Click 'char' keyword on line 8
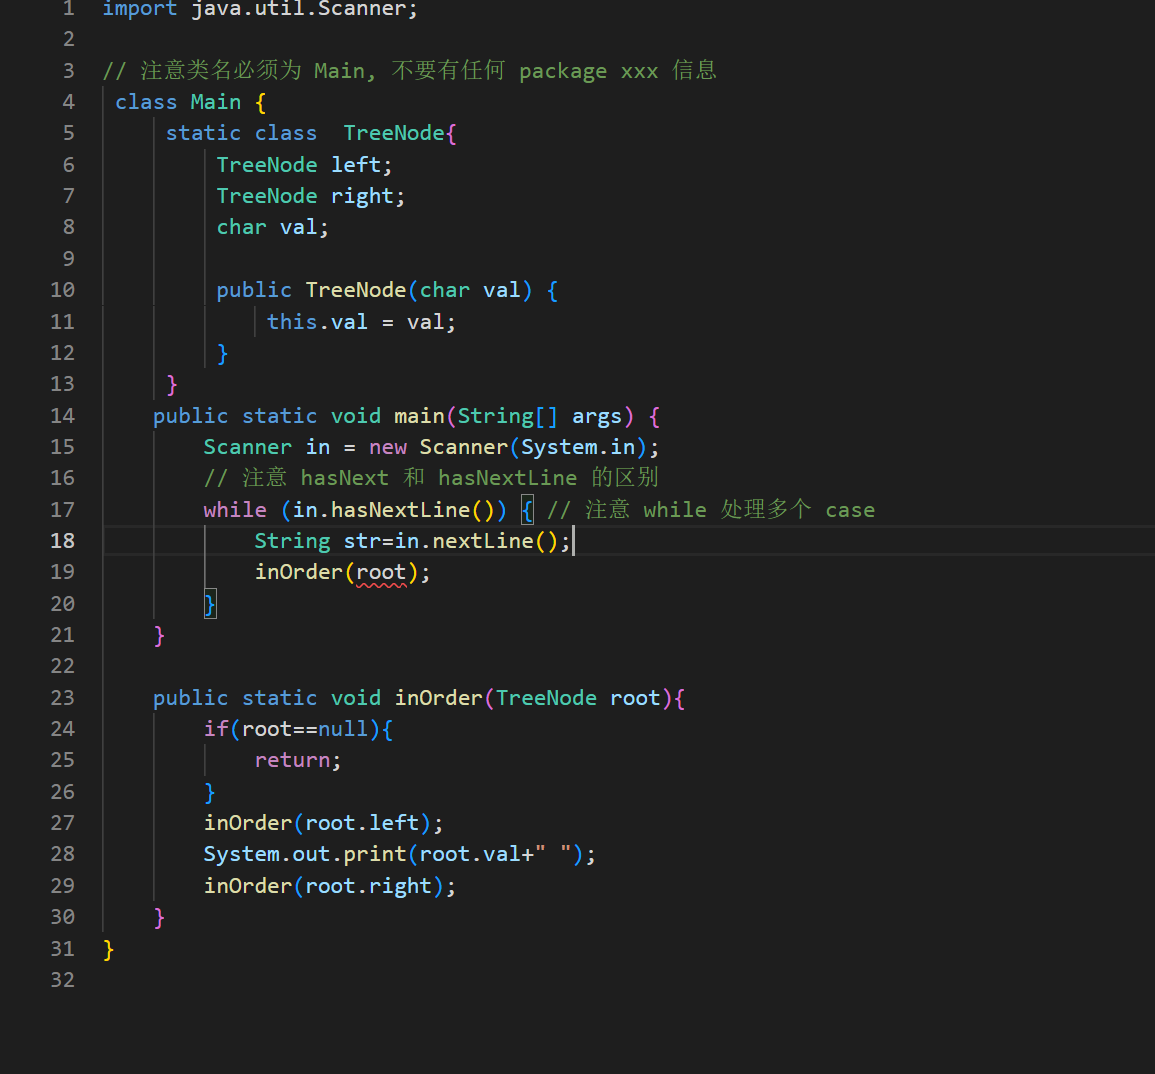The image size is (1155, 1074). [x=242, y=228]
